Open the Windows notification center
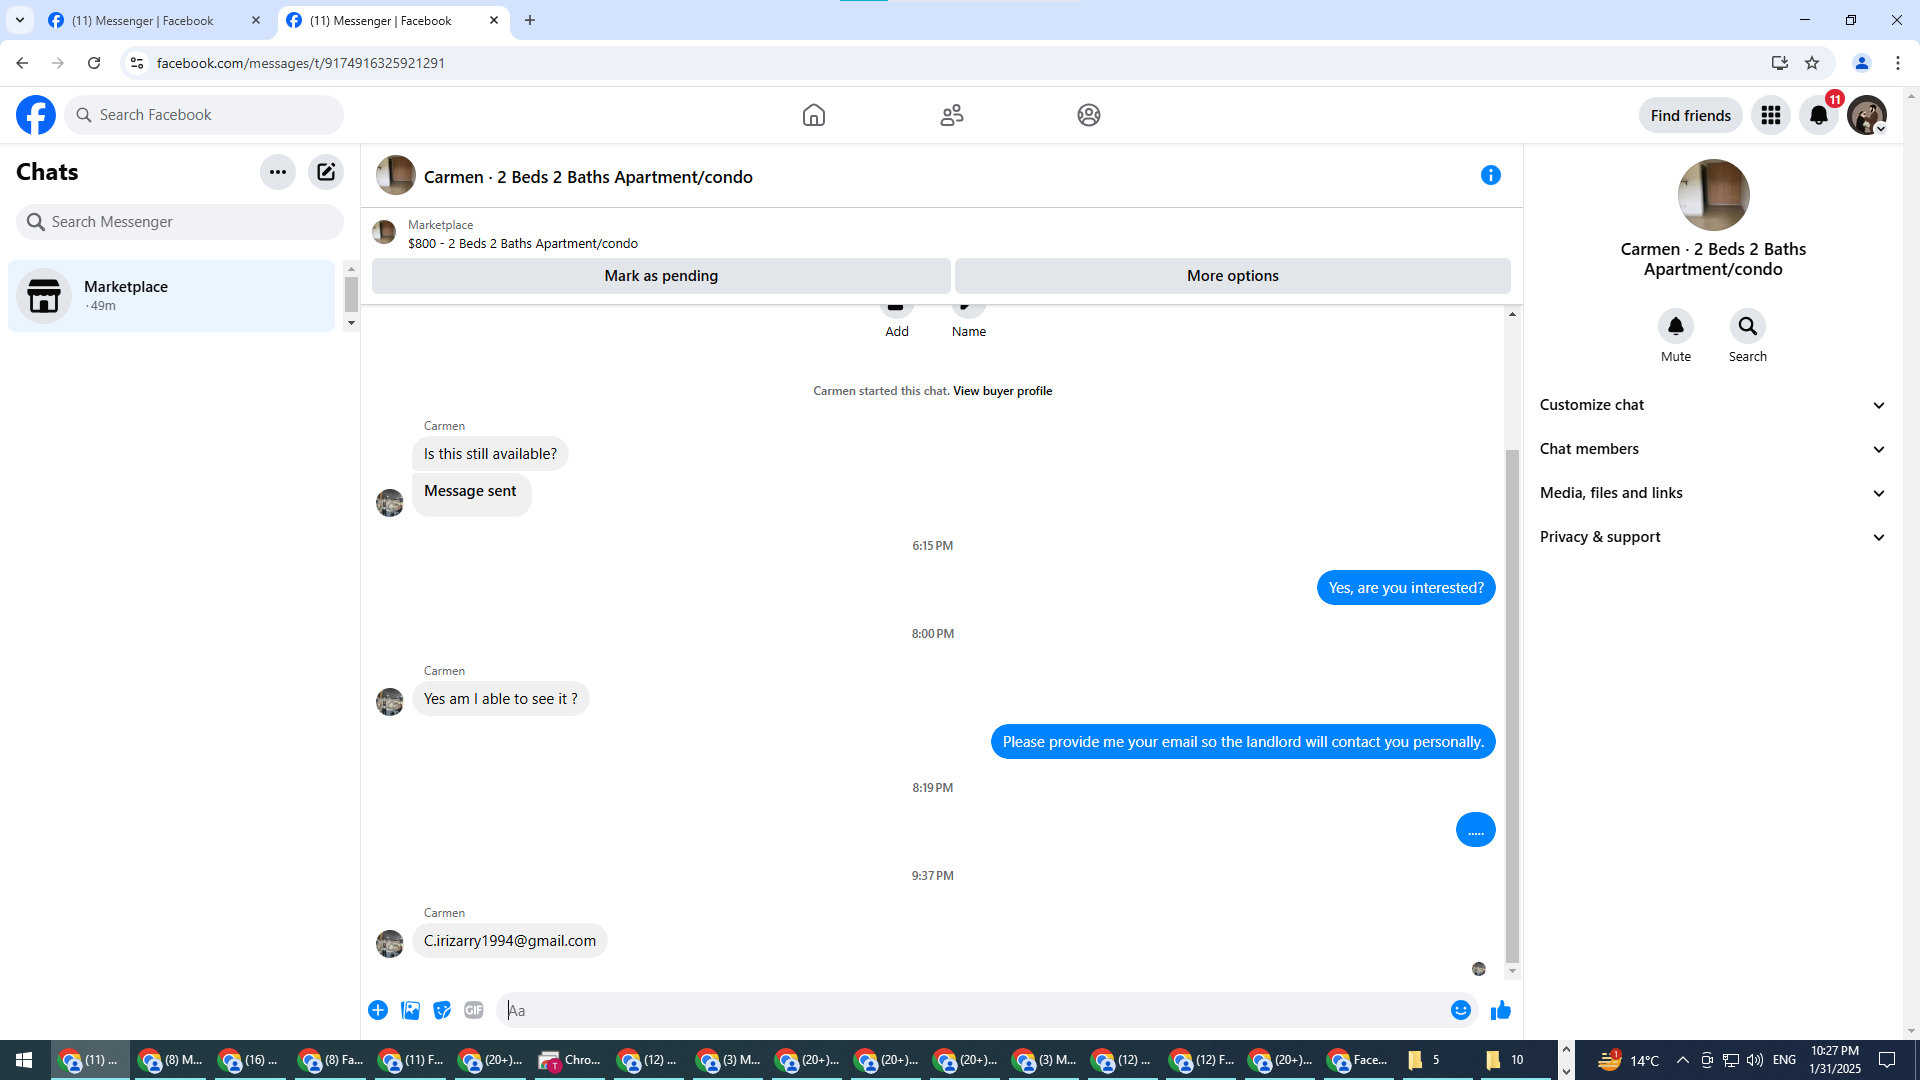Screen dimensions: 1920x1080 (1888, 1060)
